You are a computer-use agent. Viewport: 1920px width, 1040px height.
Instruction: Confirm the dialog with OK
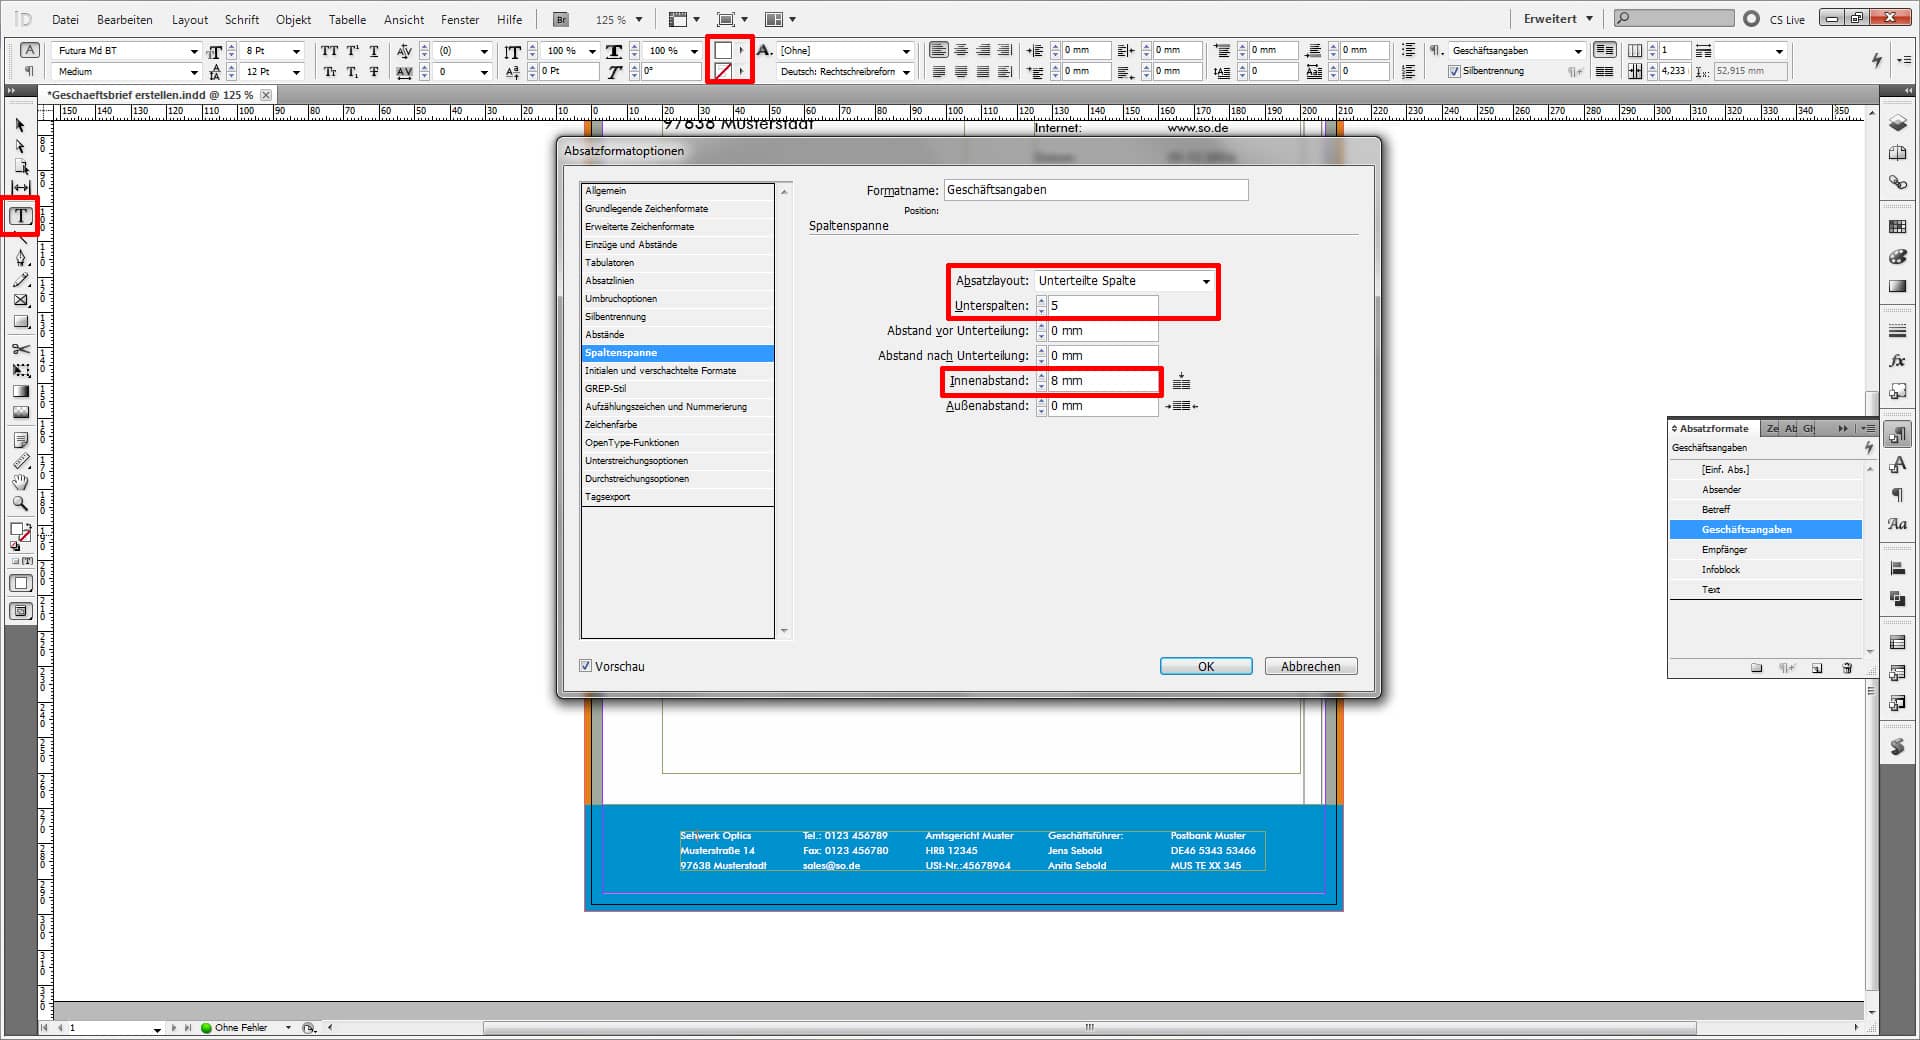tap(1205, 667)
